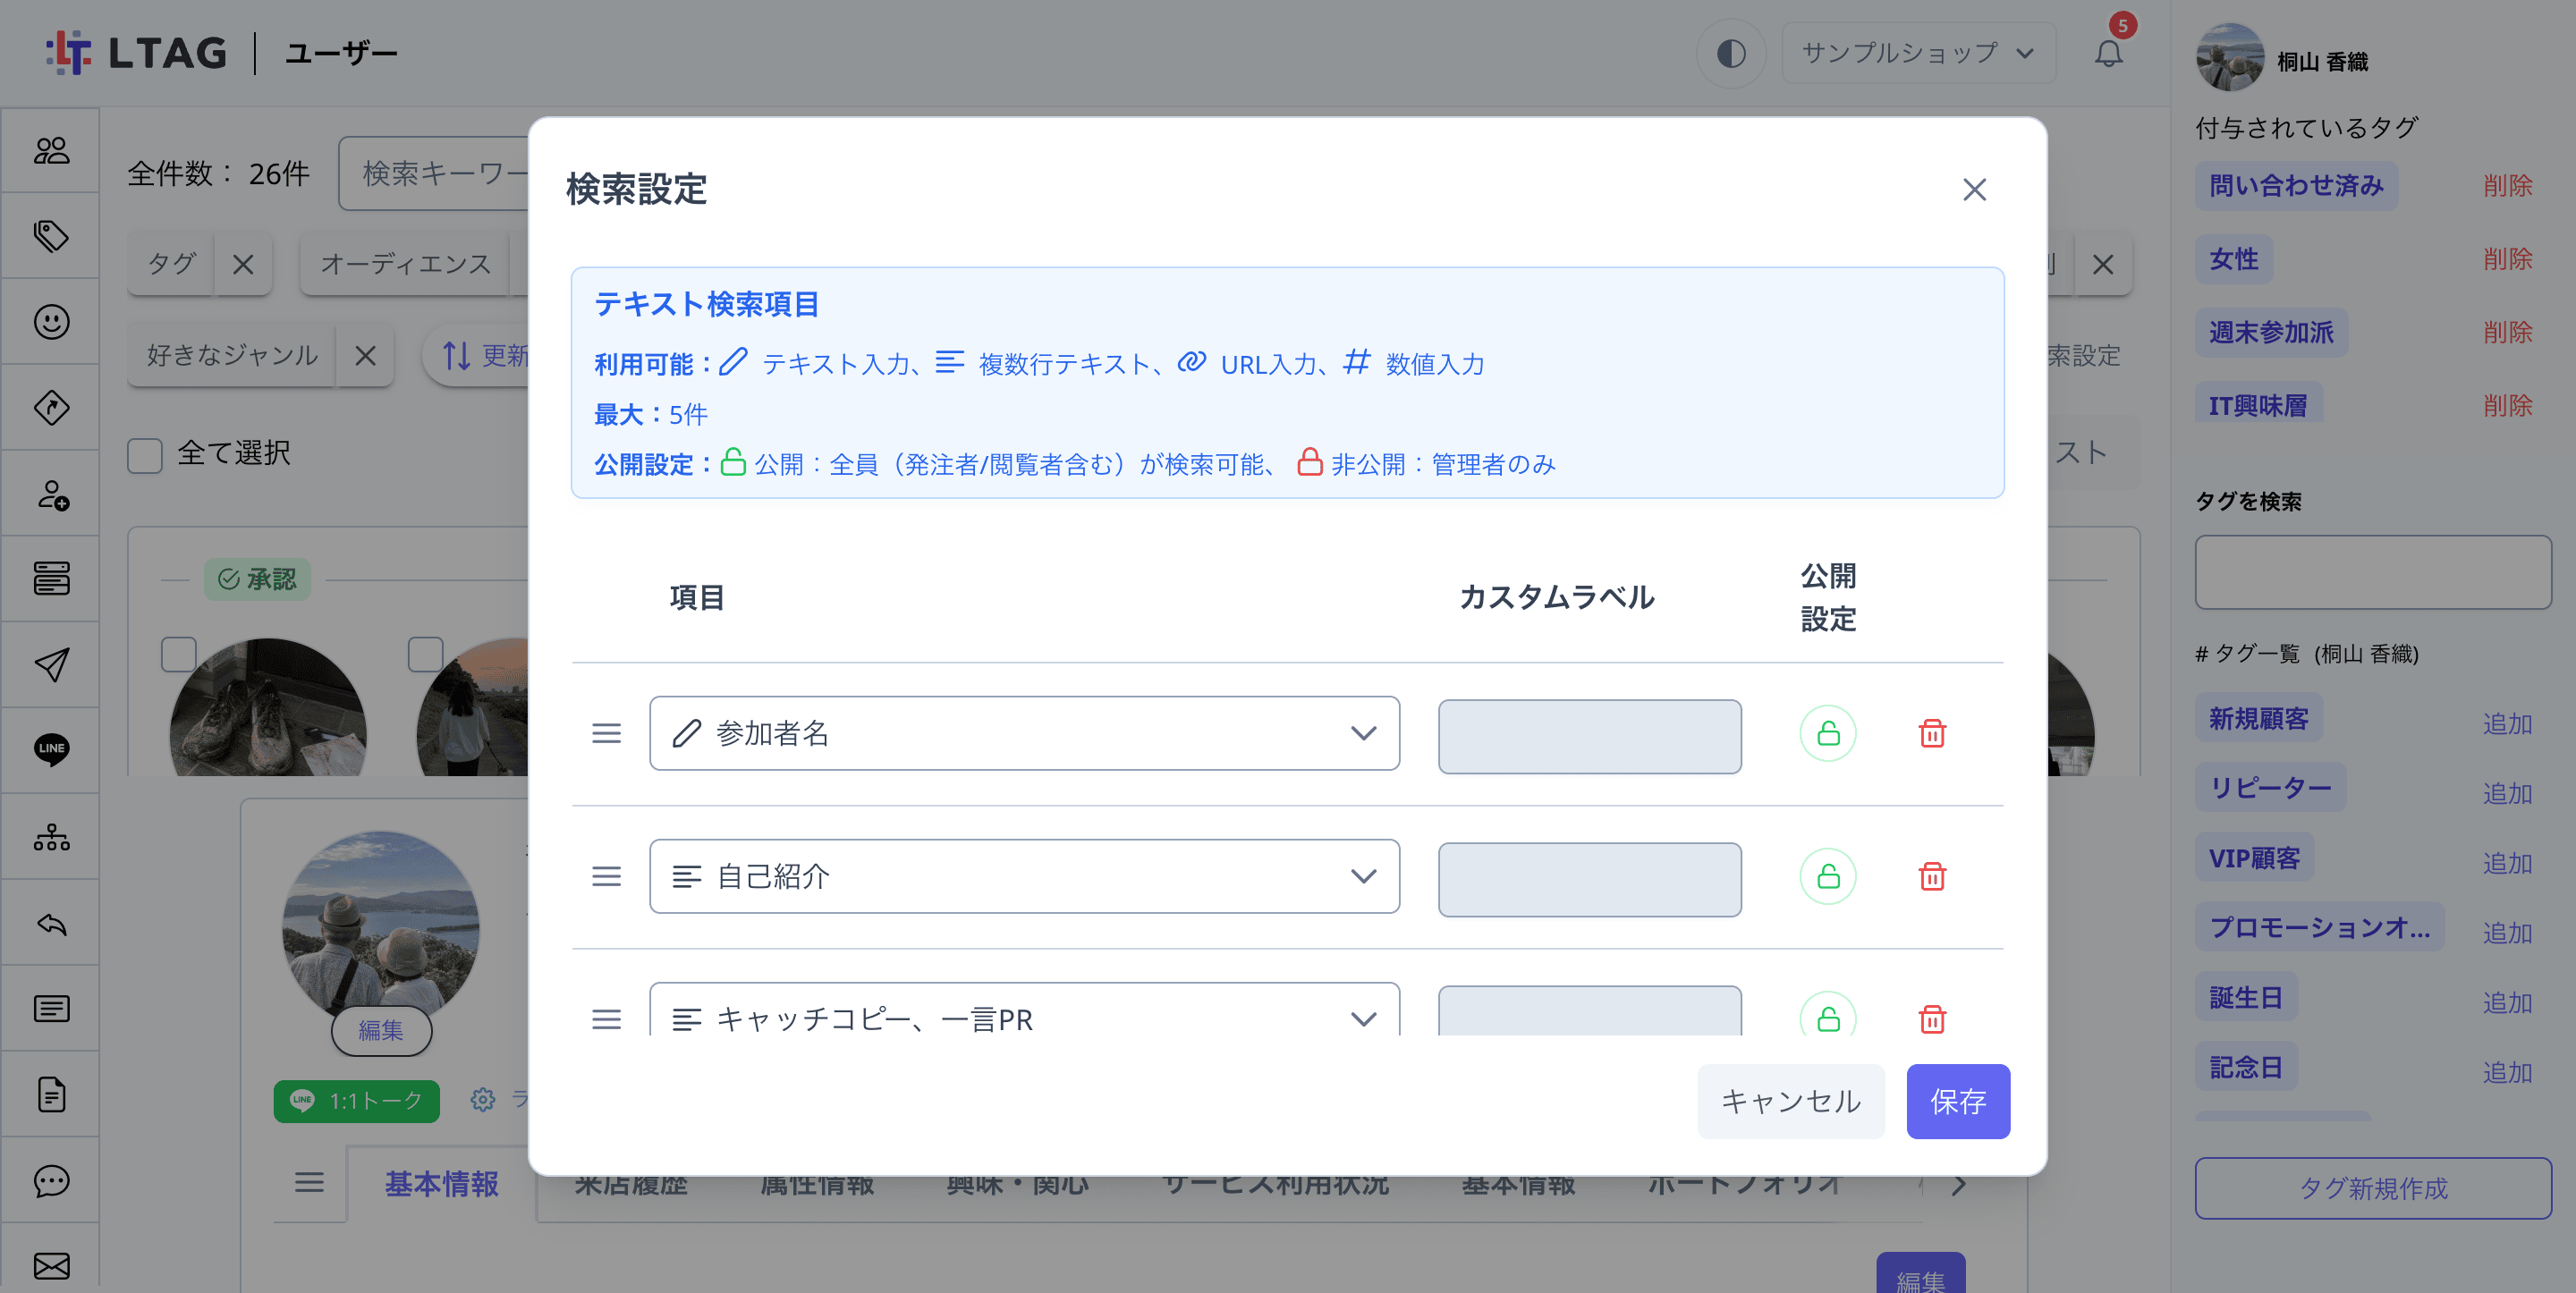This screenshot has height=1293, width=2576.
Task: Switch to the 基本情報 tab
Action: pos(441,1184)
